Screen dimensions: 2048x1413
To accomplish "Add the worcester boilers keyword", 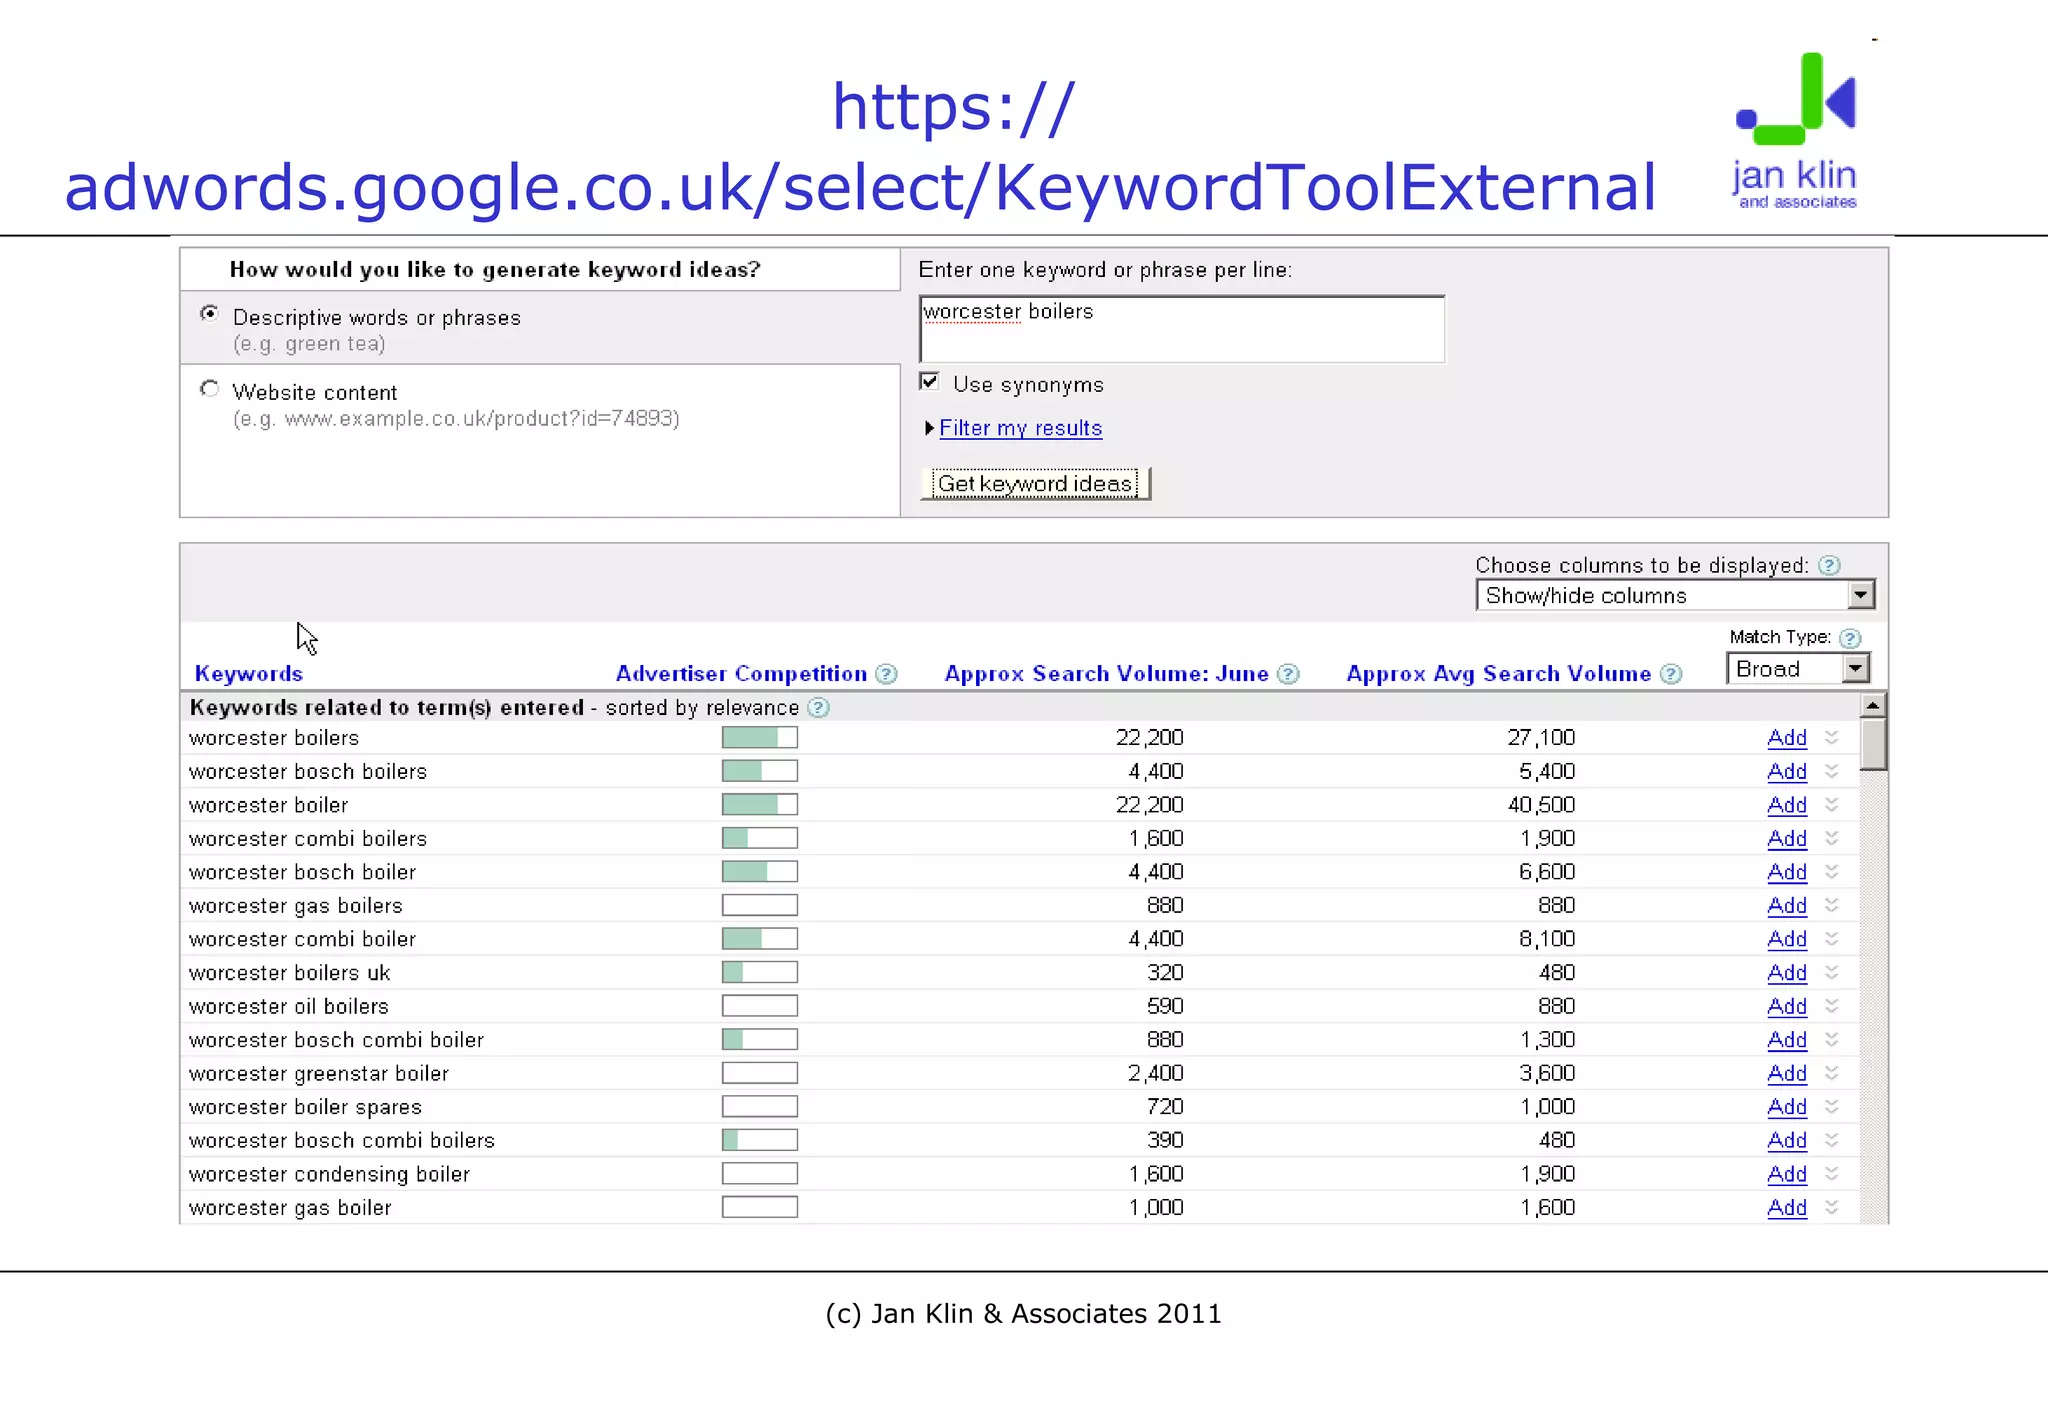I will [1787, 738].
